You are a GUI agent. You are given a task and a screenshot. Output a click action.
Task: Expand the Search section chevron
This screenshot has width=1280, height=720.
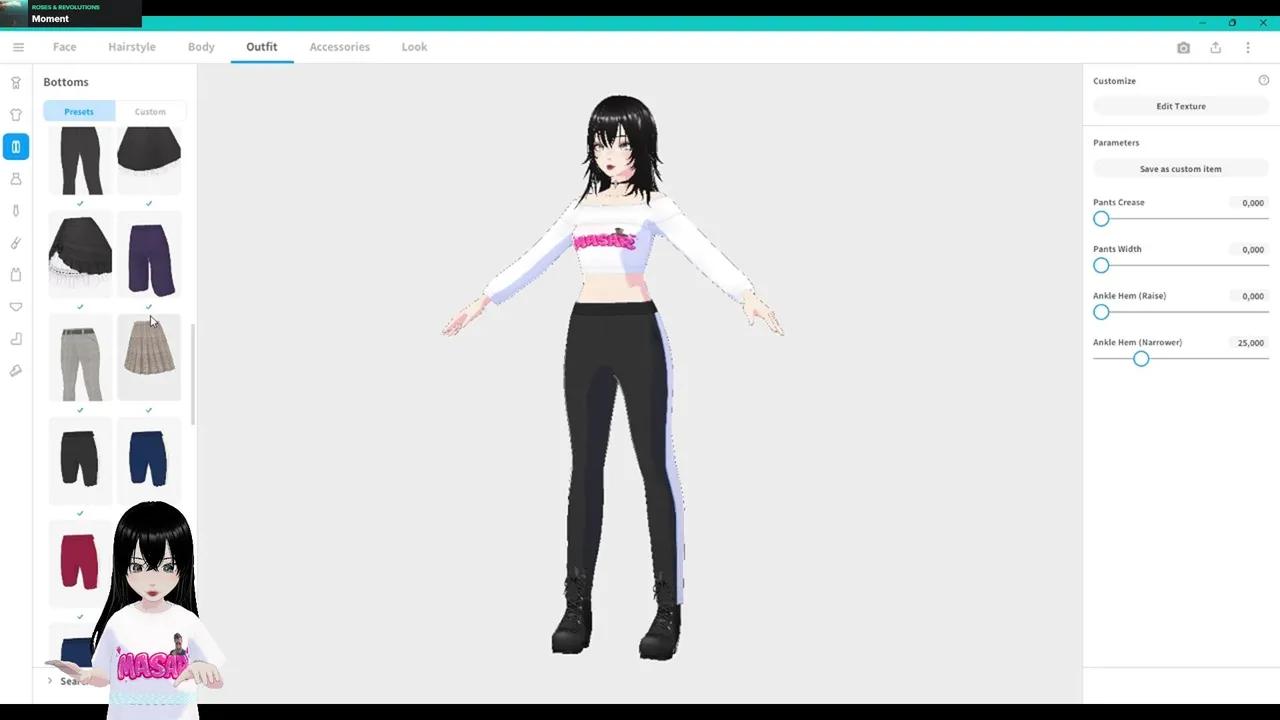point(50,681)
